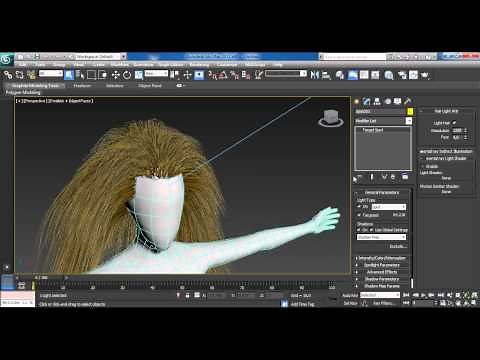This screenshot has width=480, height=360.
Task: Toggle the 3D Snaps tool
Action: [212, 75]
